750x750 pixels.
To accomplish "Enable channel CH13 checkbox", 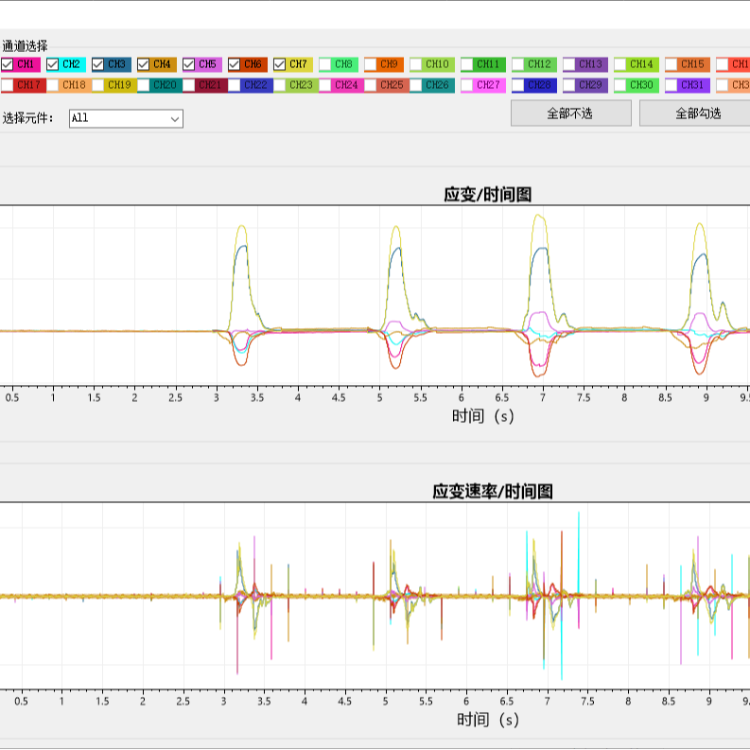I will [x=569, y=64].
